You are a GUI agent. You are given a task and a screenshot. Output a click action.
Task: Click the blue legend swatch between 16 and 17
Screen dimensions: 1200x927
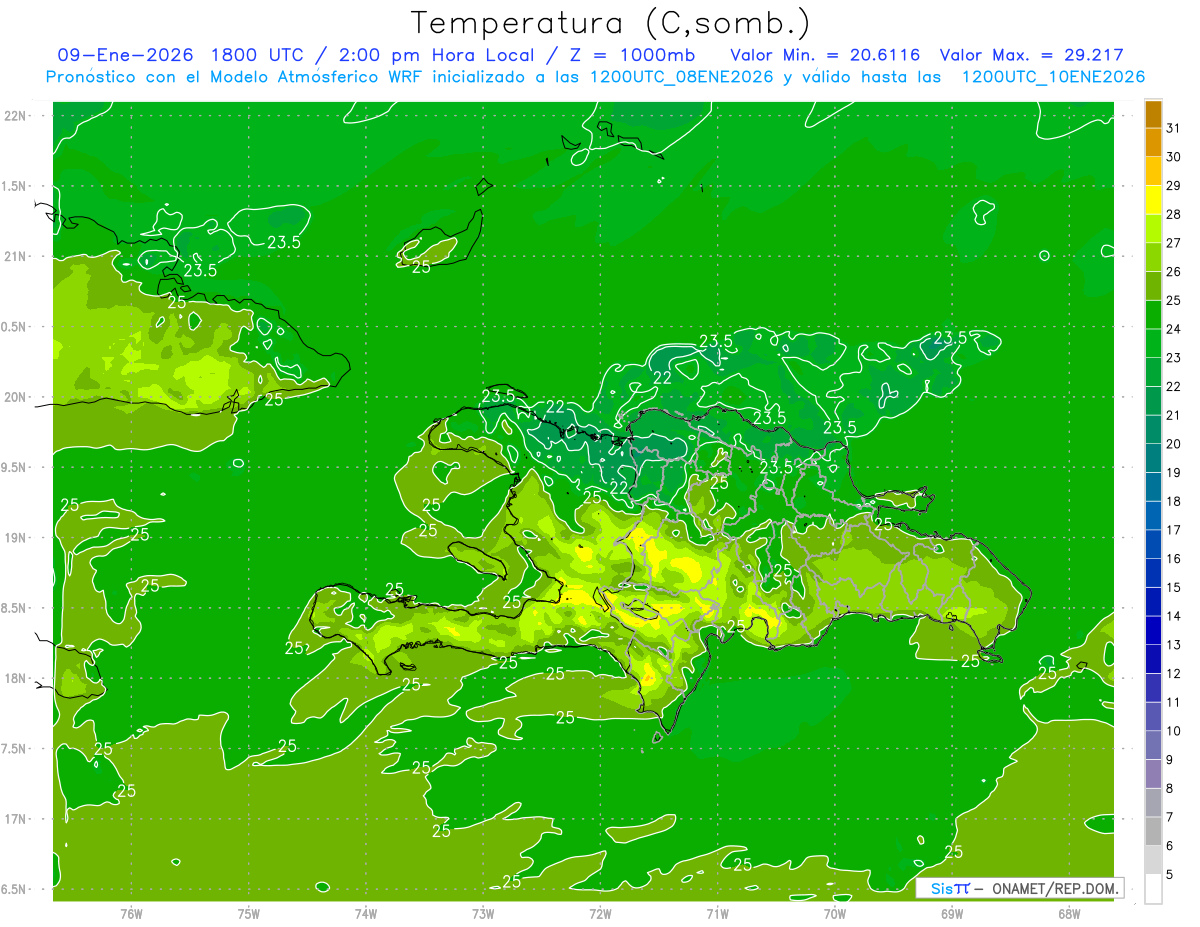(1153, 544)
